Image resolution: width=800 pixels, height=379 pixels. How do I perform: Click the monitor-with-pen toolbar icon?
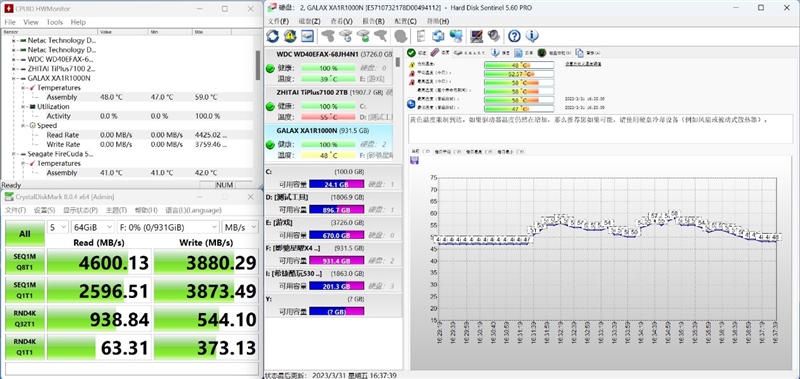[477, 36]
